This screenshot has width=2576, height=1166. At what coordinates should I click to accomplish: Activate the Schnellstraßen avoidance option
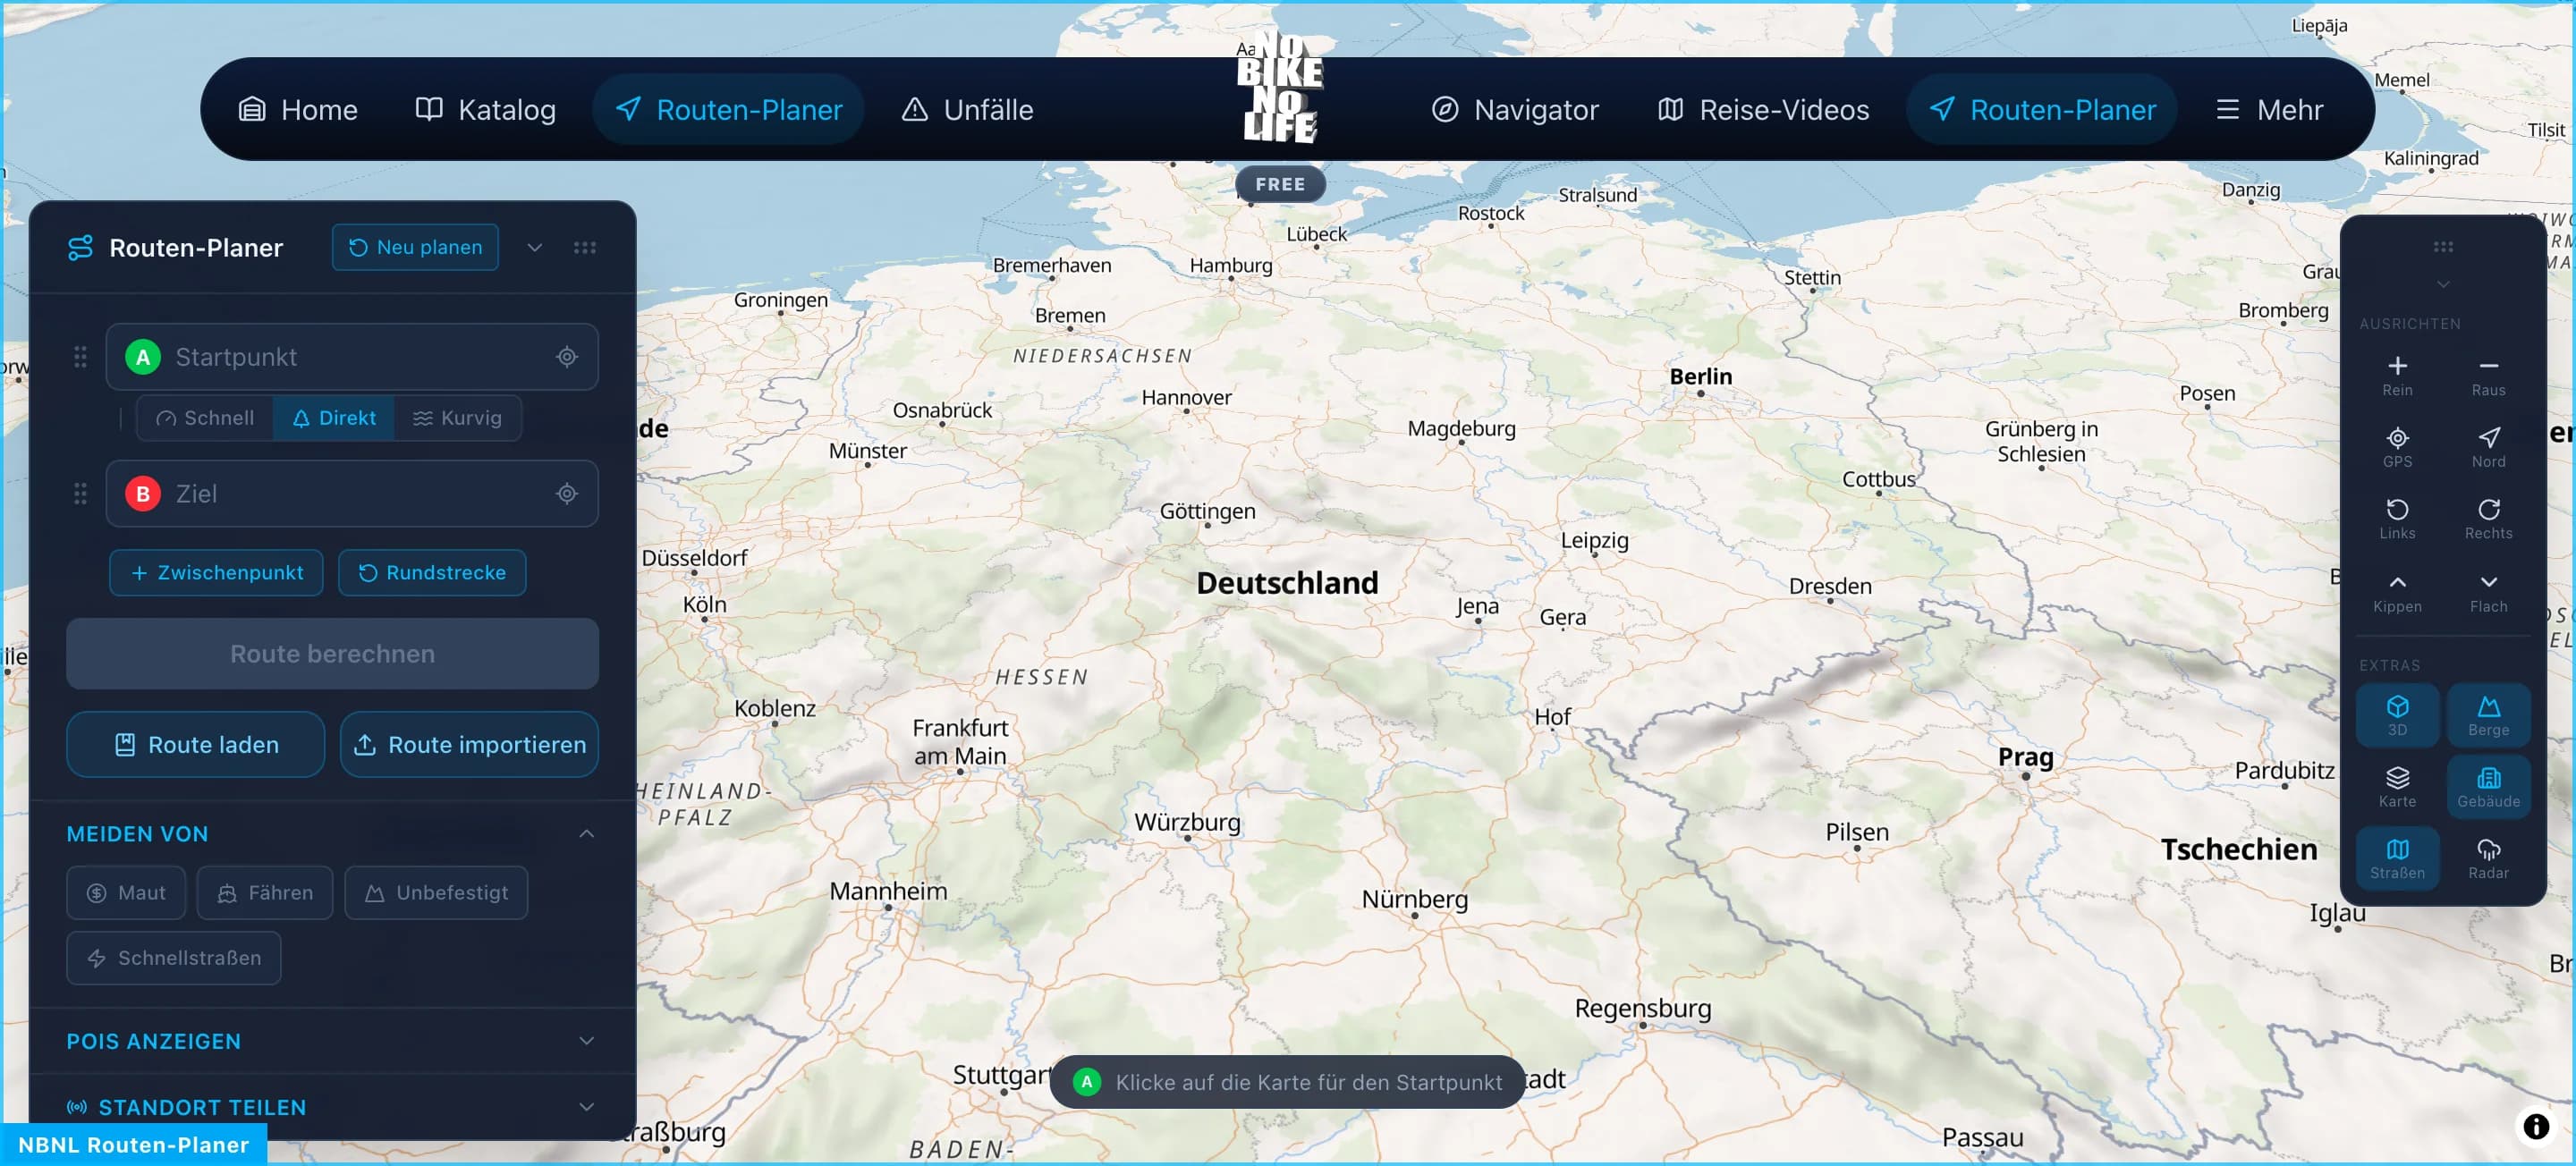click(173, 957)
